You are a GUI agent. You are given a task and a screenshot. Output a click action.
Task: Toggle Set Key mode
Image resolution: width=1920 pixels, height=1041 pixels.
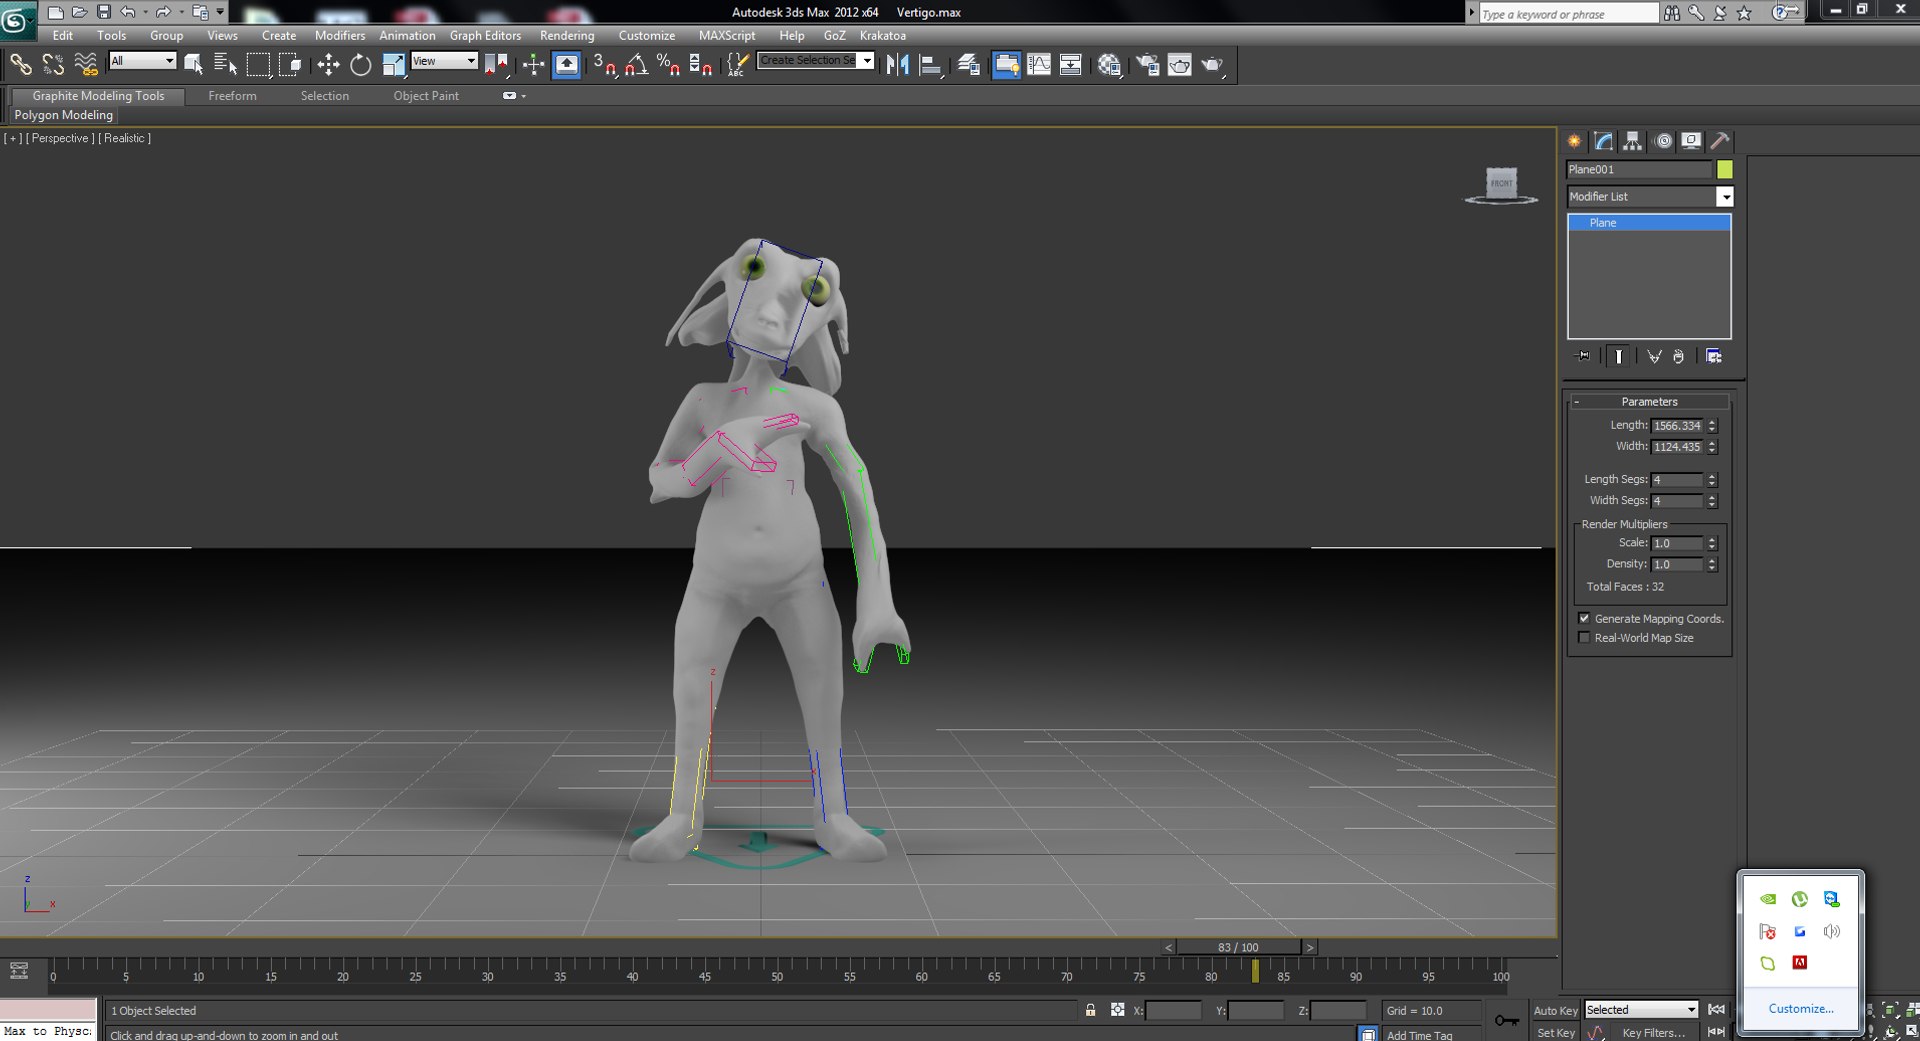(x=1555, y=1033)
